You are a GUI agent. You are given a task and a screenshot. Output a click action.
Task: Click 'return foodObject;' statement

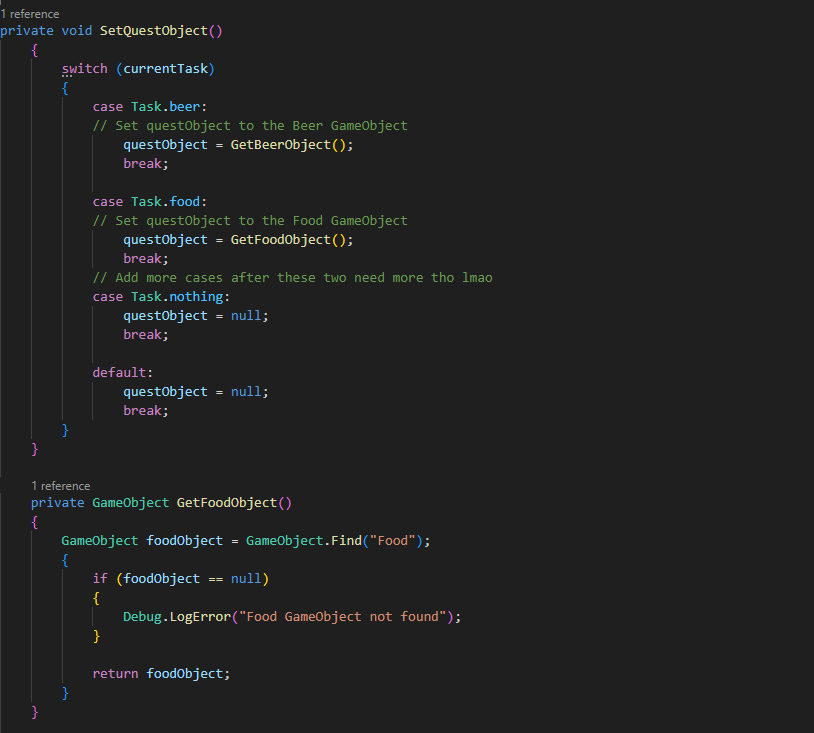pos(161,673)
